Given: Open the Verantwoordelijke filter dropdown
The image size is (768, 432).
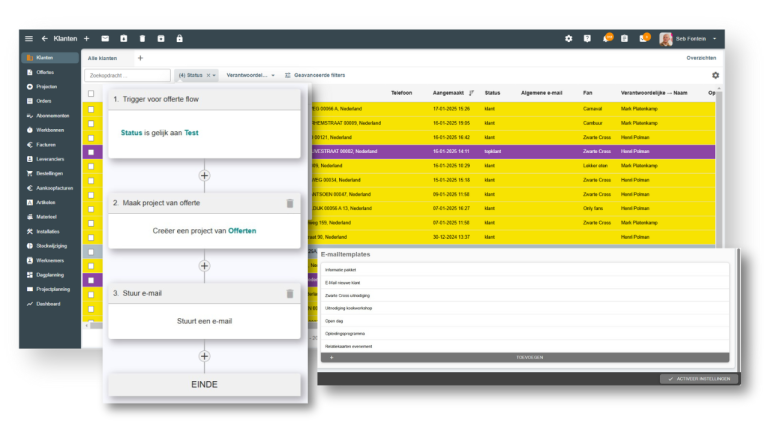Looking at the screenshot, I should click(251, 75).
